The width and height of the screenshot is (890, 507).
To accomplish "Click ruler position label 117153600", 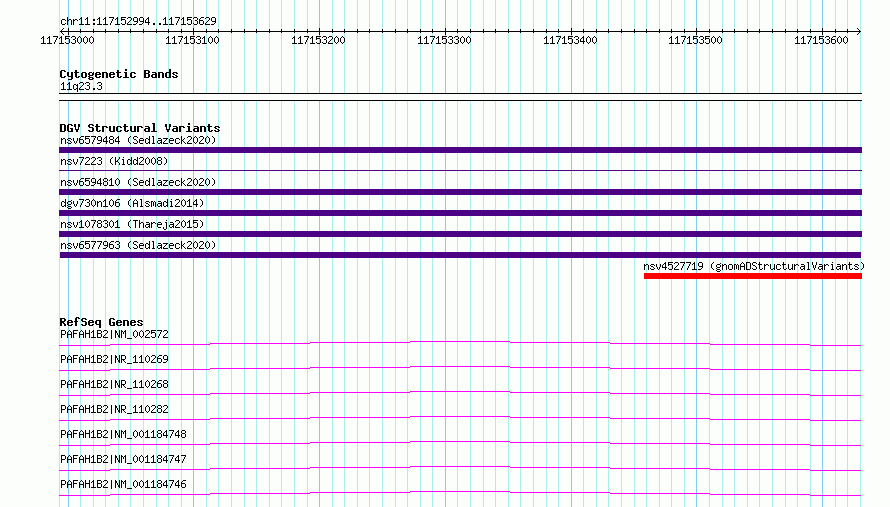I will pos(821,40).
